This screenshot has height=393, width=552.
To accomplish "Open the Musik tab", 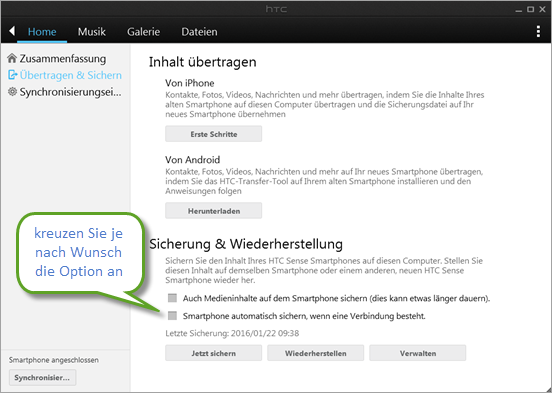I will [92, 32].
